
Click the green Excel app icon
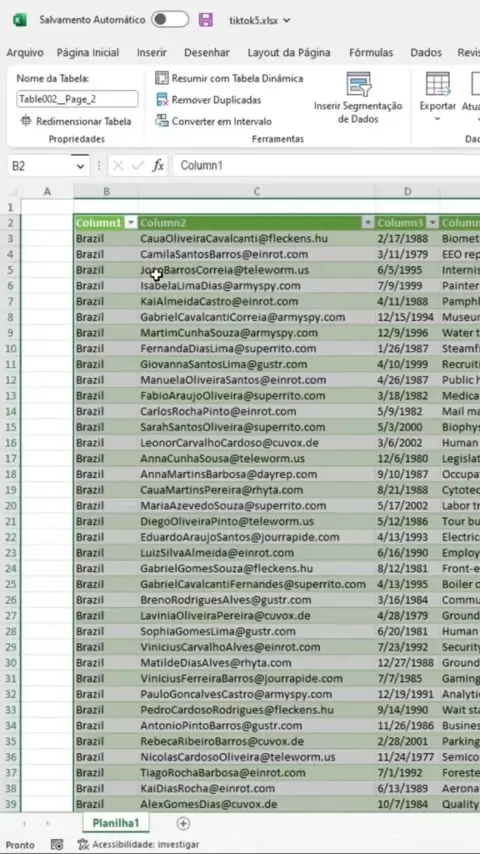tap(20, 20)
